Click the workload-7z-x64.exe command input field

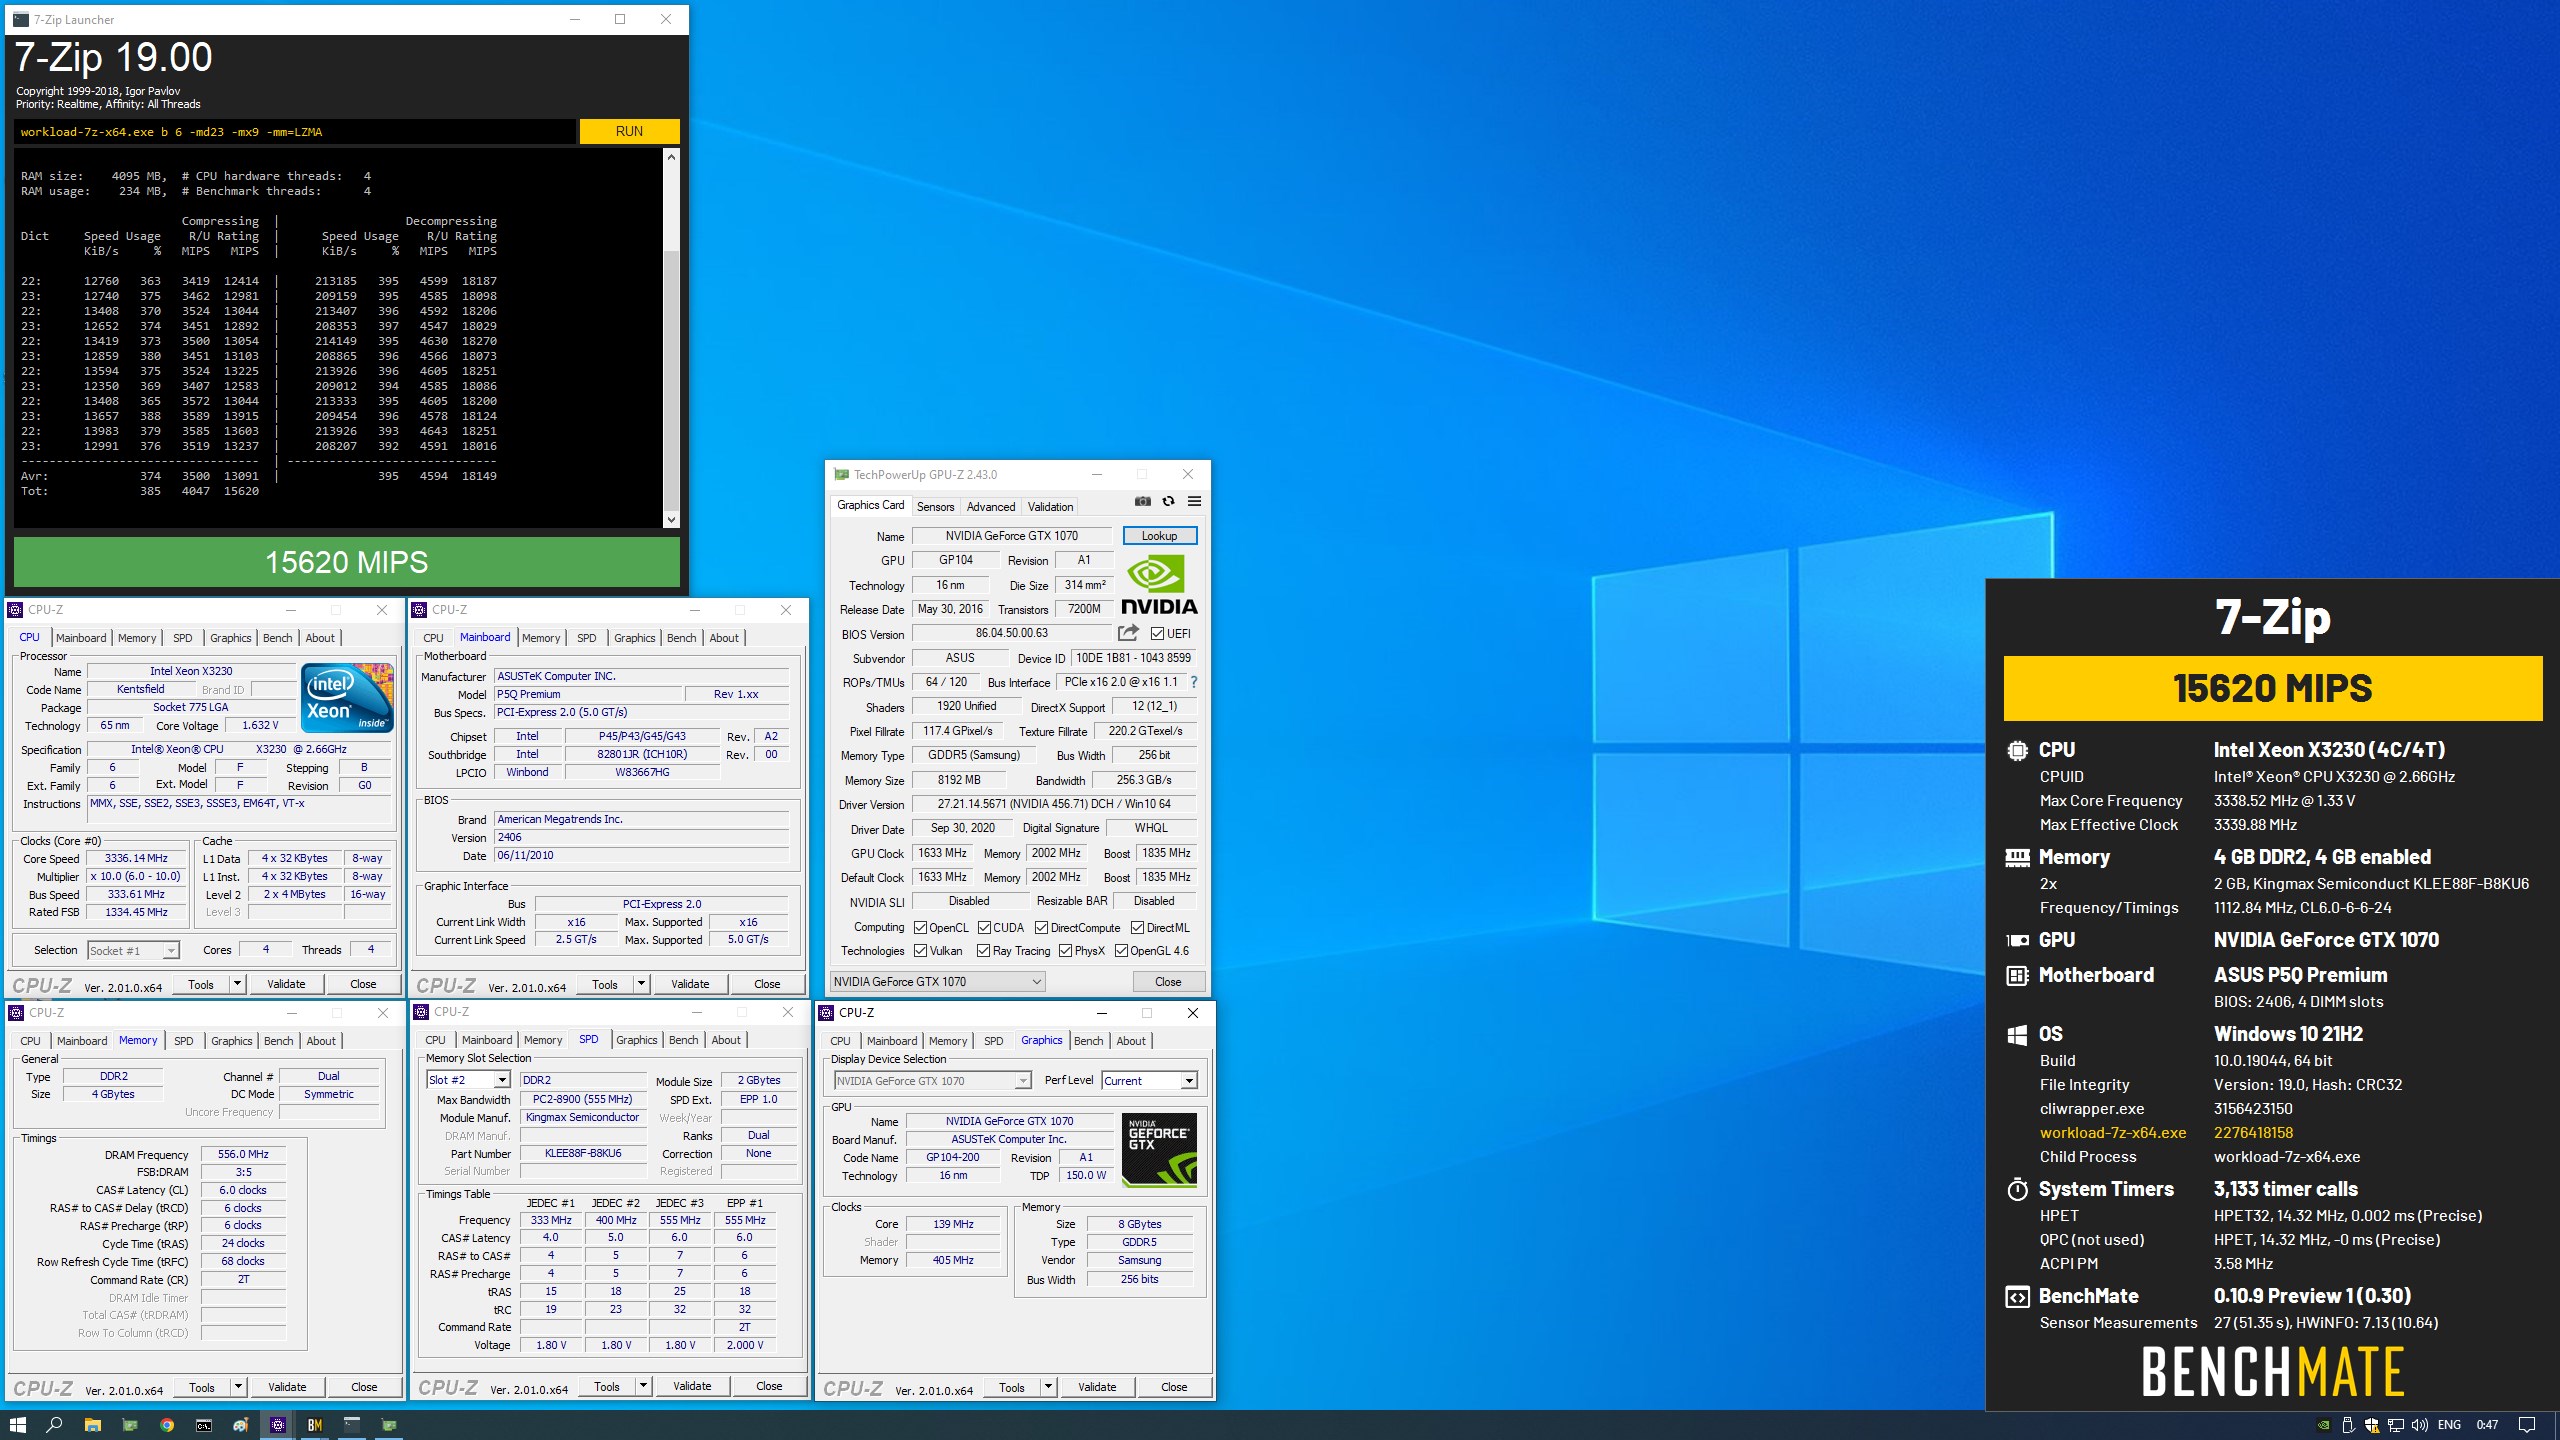click(x=295, y=131)
